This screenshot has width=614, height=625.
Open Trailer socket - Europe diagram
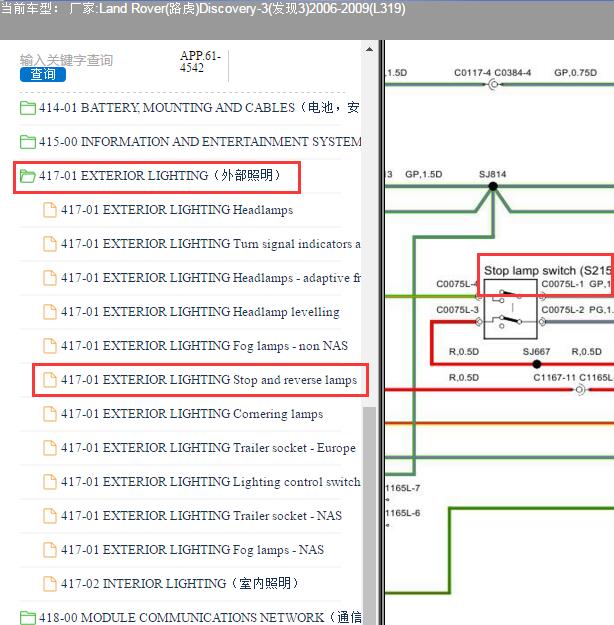208,448
